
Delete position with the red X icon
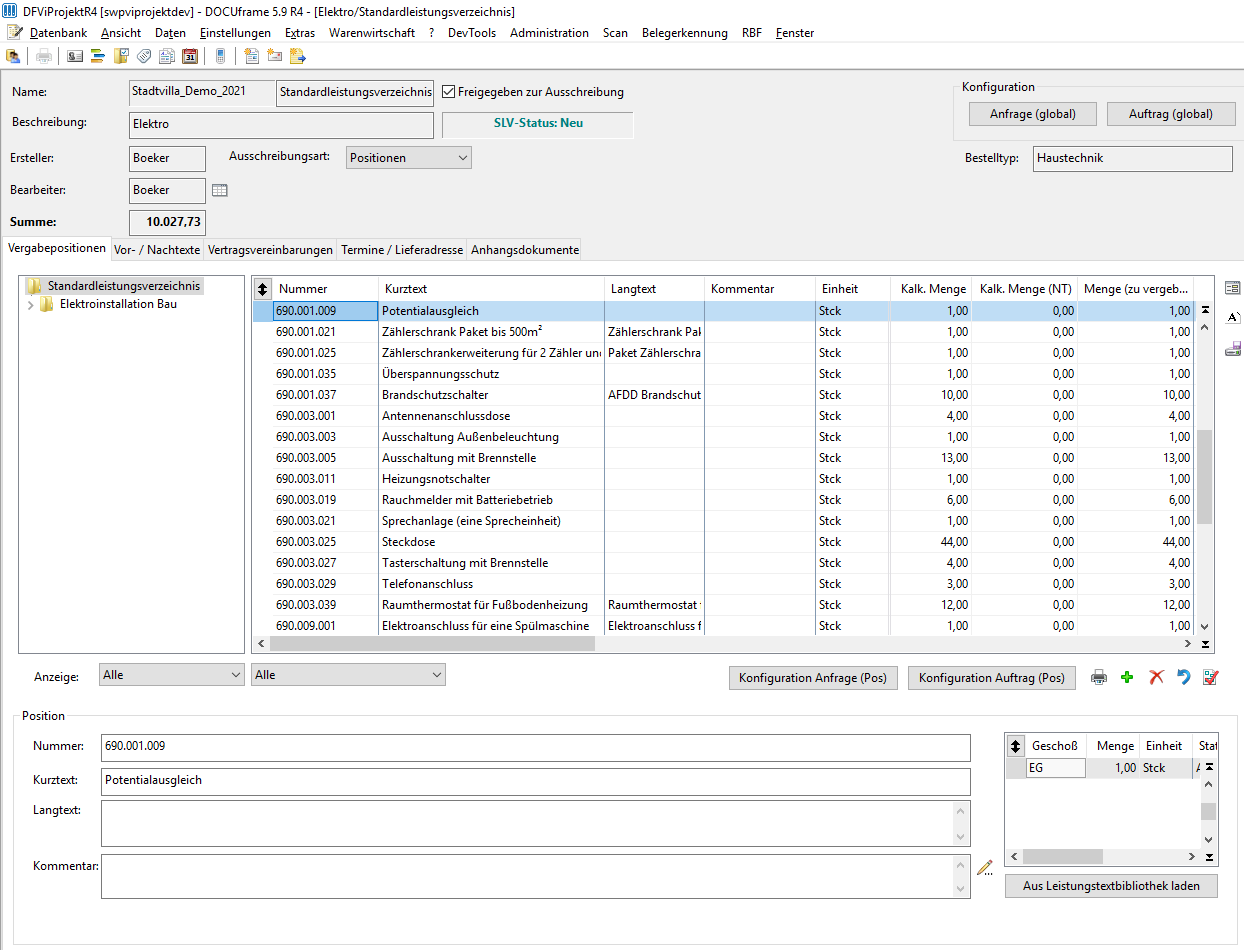point(1156,678)
